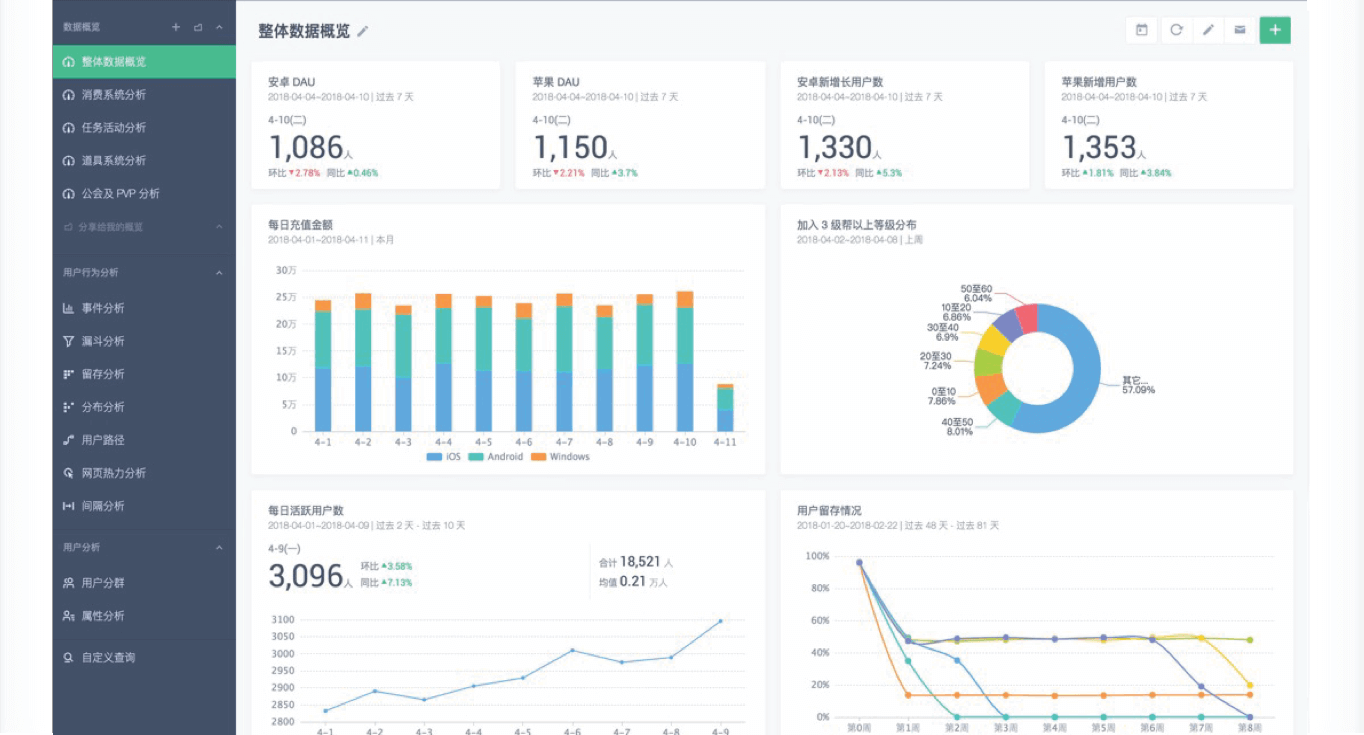This screenshot has height=735, width=1364.
Task: Select 消费系统分析 in the sidebar
Action: point(113,95)
